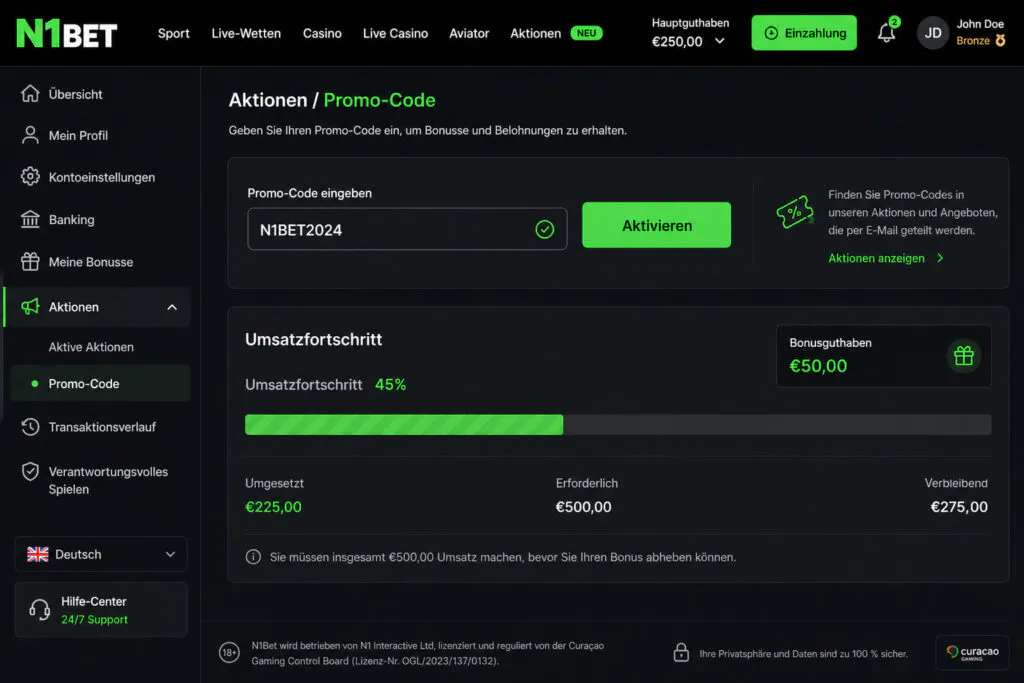Screen dimensions: 1024x683
Task: Click the percent coupon ticket icon
Action: pos(794,212)
